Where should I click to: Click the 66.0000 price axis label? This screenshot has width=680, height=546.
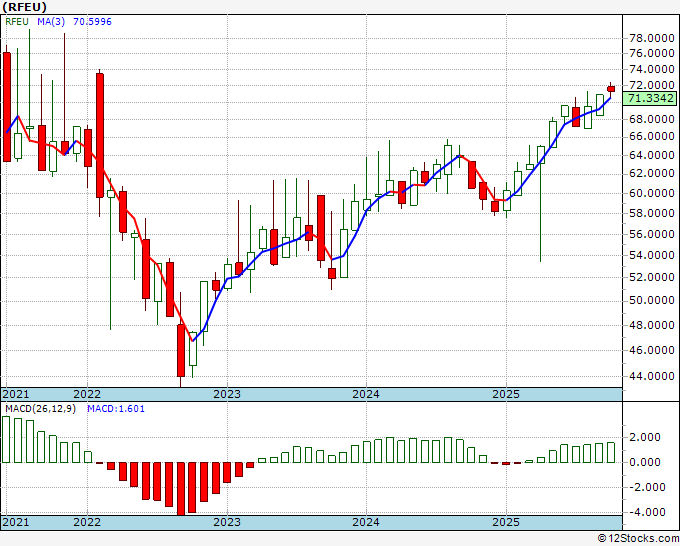pyautogui.click(x=651, y=137)
